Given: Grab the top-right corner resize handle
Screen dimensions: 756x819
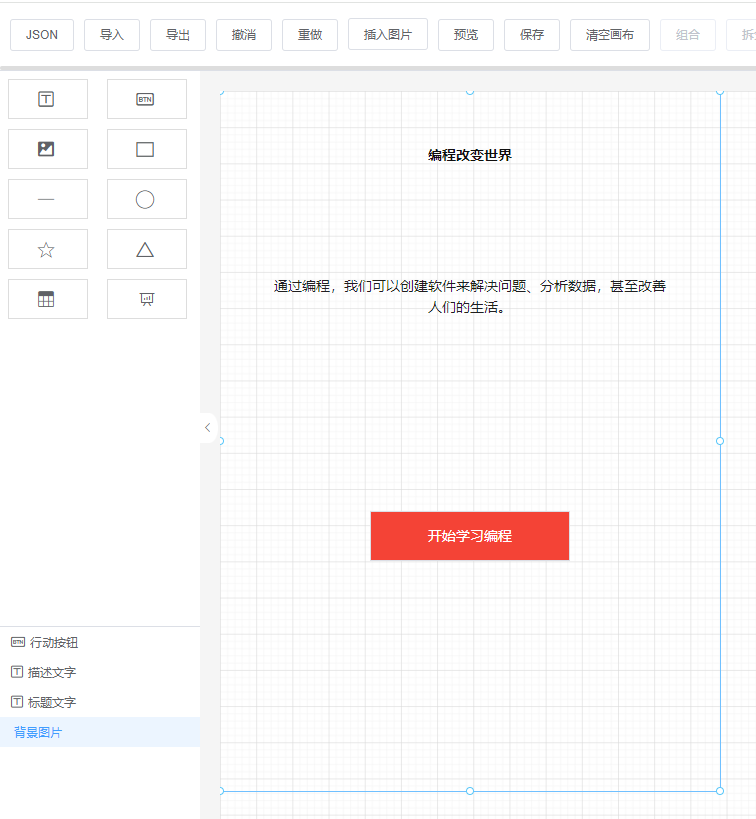Looking at the screenshot, I should tap(720, 92).
